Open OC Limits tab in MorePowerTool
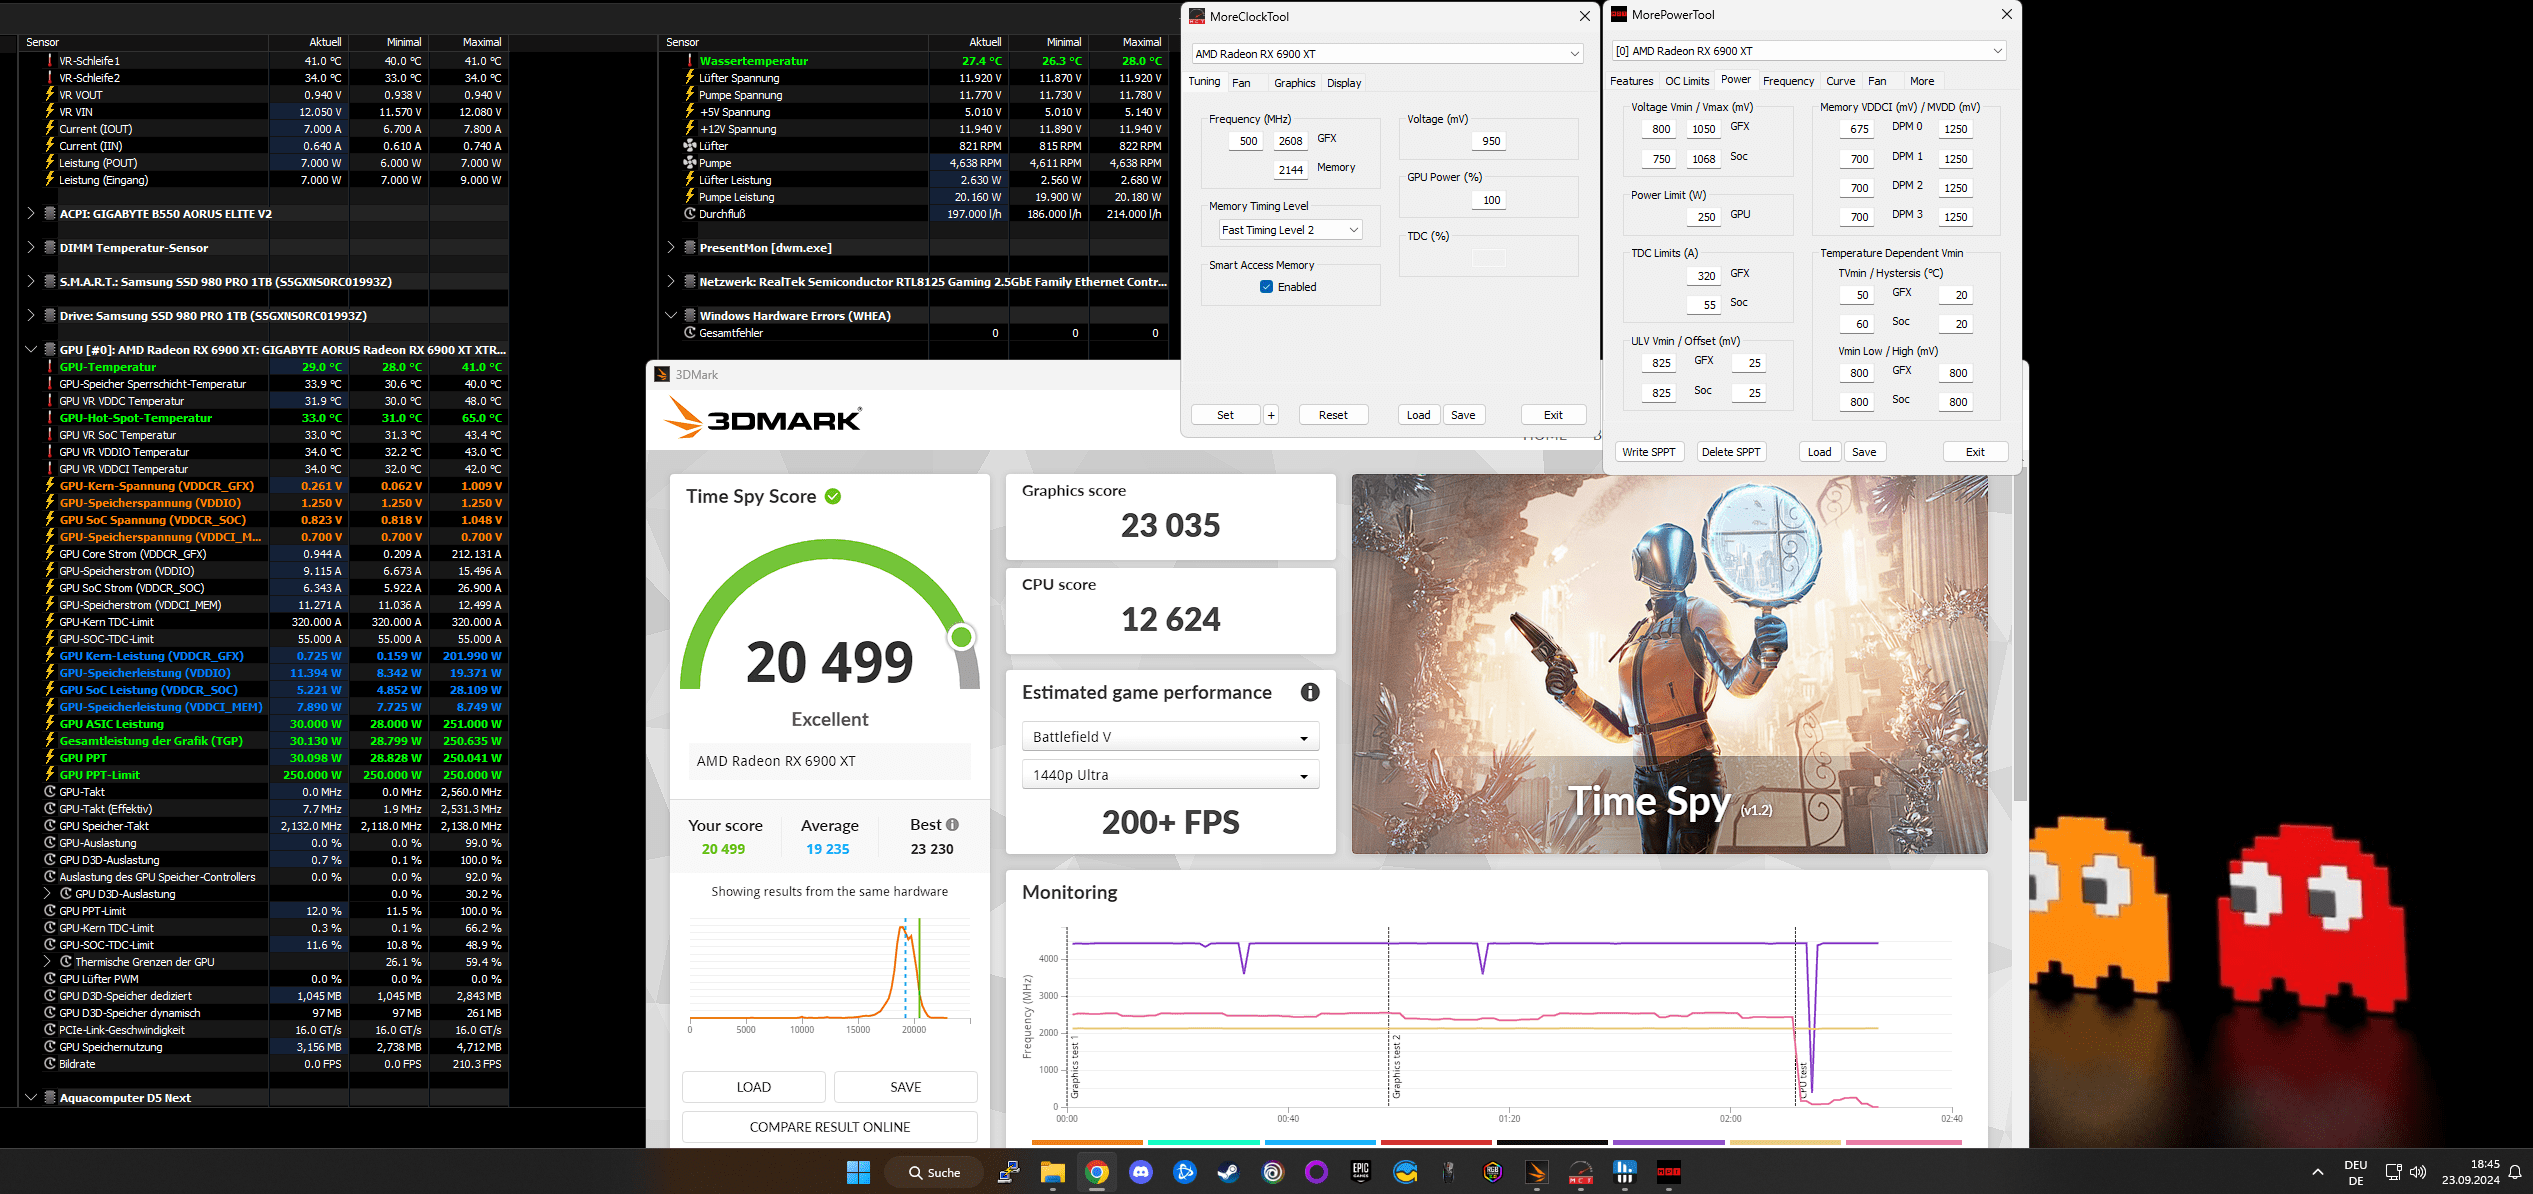This screenshot has width=2533, height=1194. [1687, 81]
